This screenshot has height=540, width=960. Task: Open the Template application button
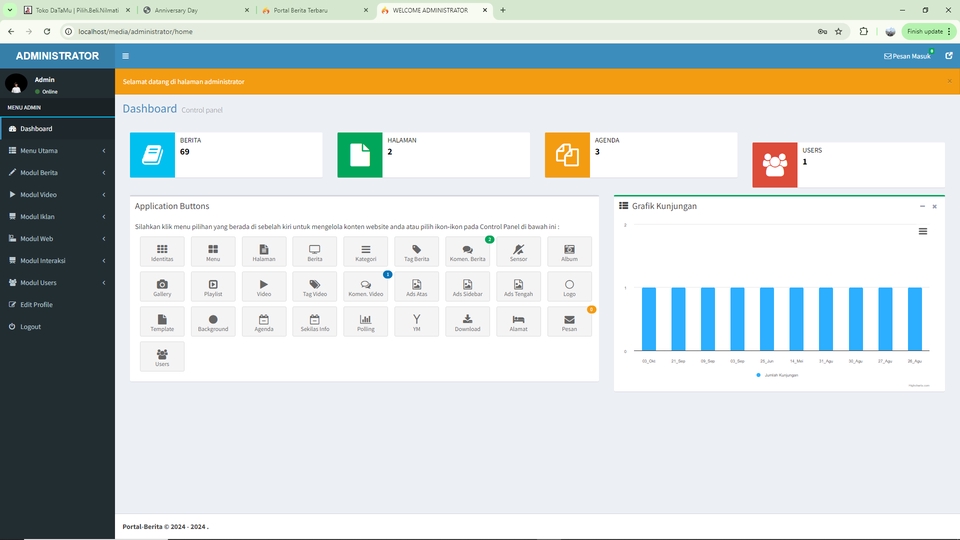coord(162,321)
